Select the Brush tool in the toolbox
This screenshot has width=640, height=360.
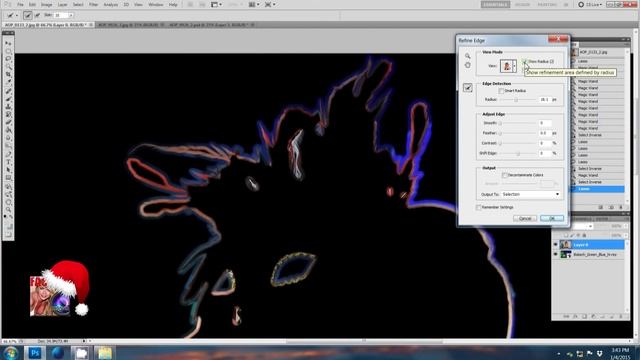8,99
